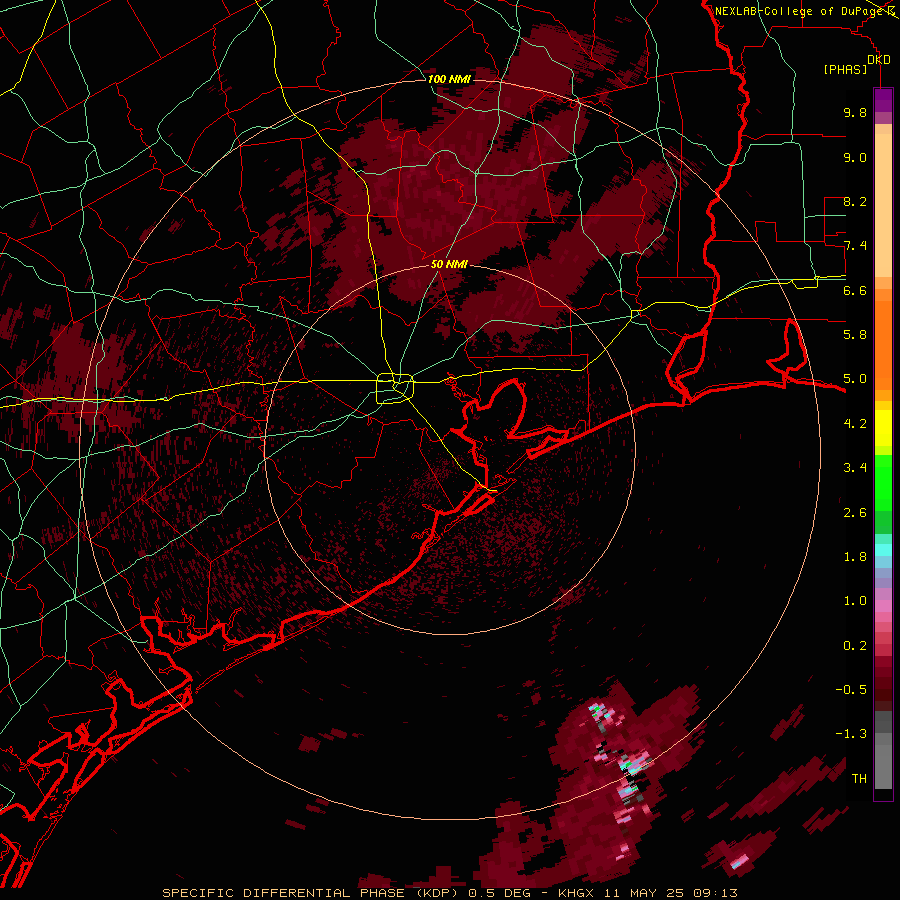Pick the bright green segment of color bar

pos(883,483)
